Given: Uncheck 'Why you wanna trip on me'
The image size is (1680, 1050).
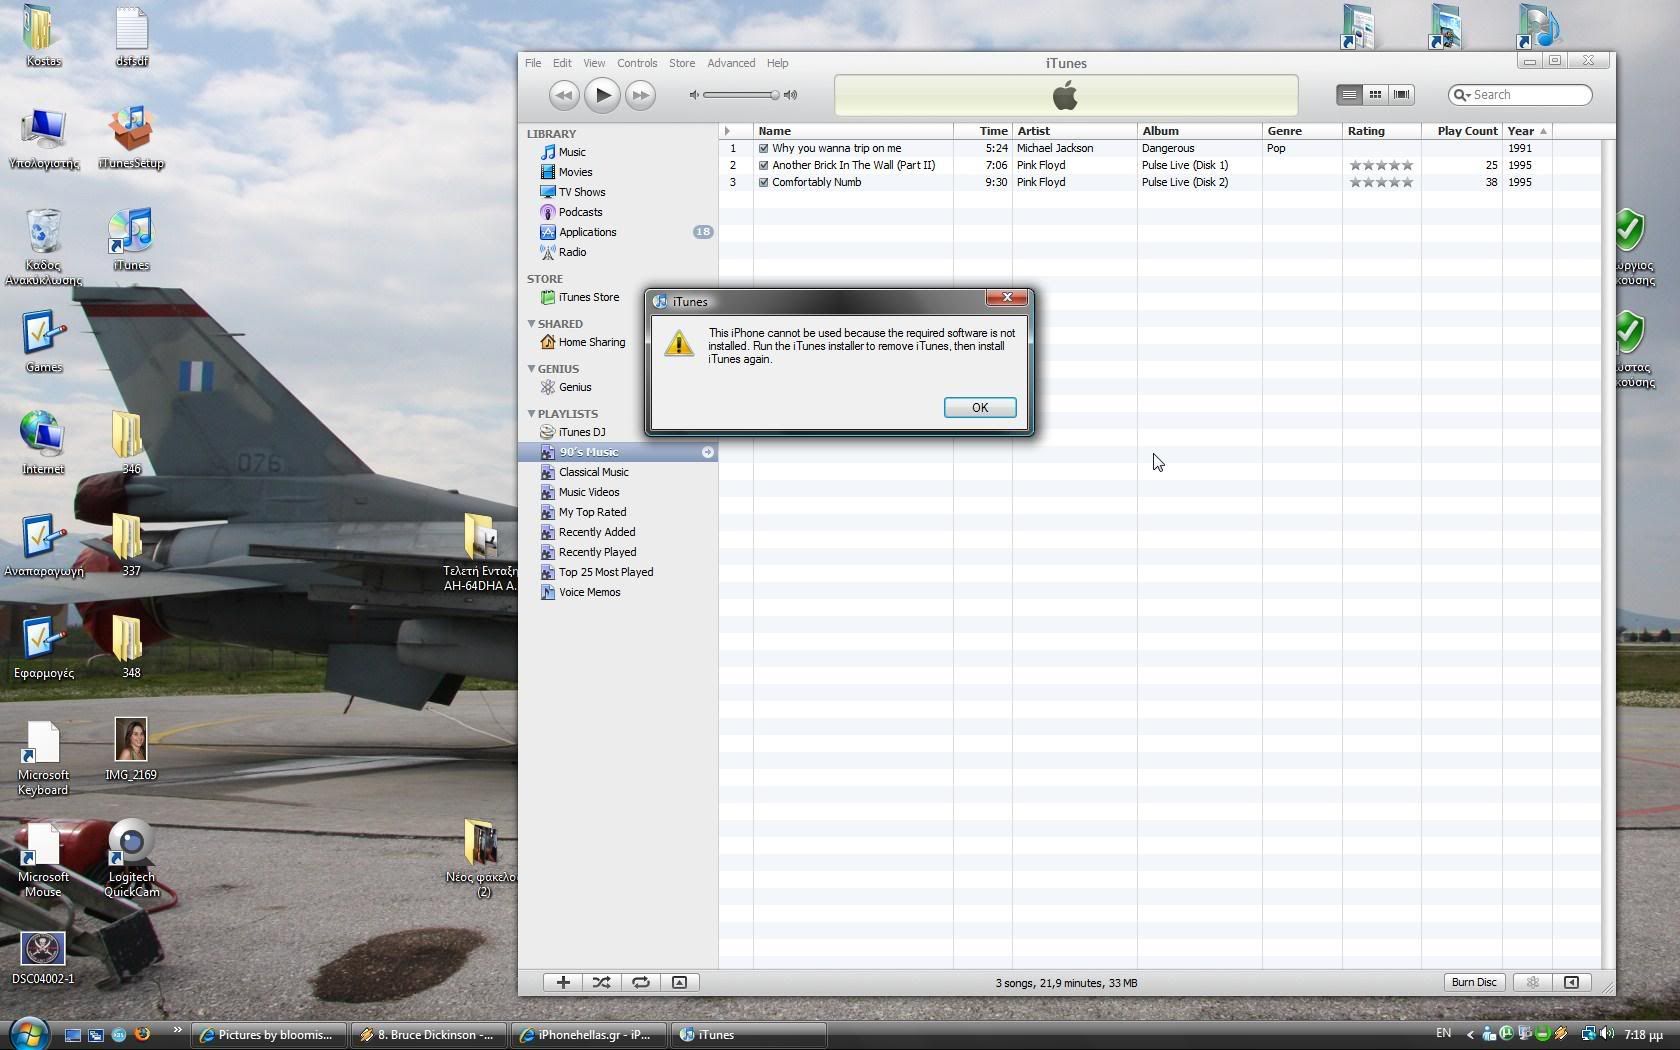Looking at the screenshot, I should pyautogui.click(x=764, y=148).
